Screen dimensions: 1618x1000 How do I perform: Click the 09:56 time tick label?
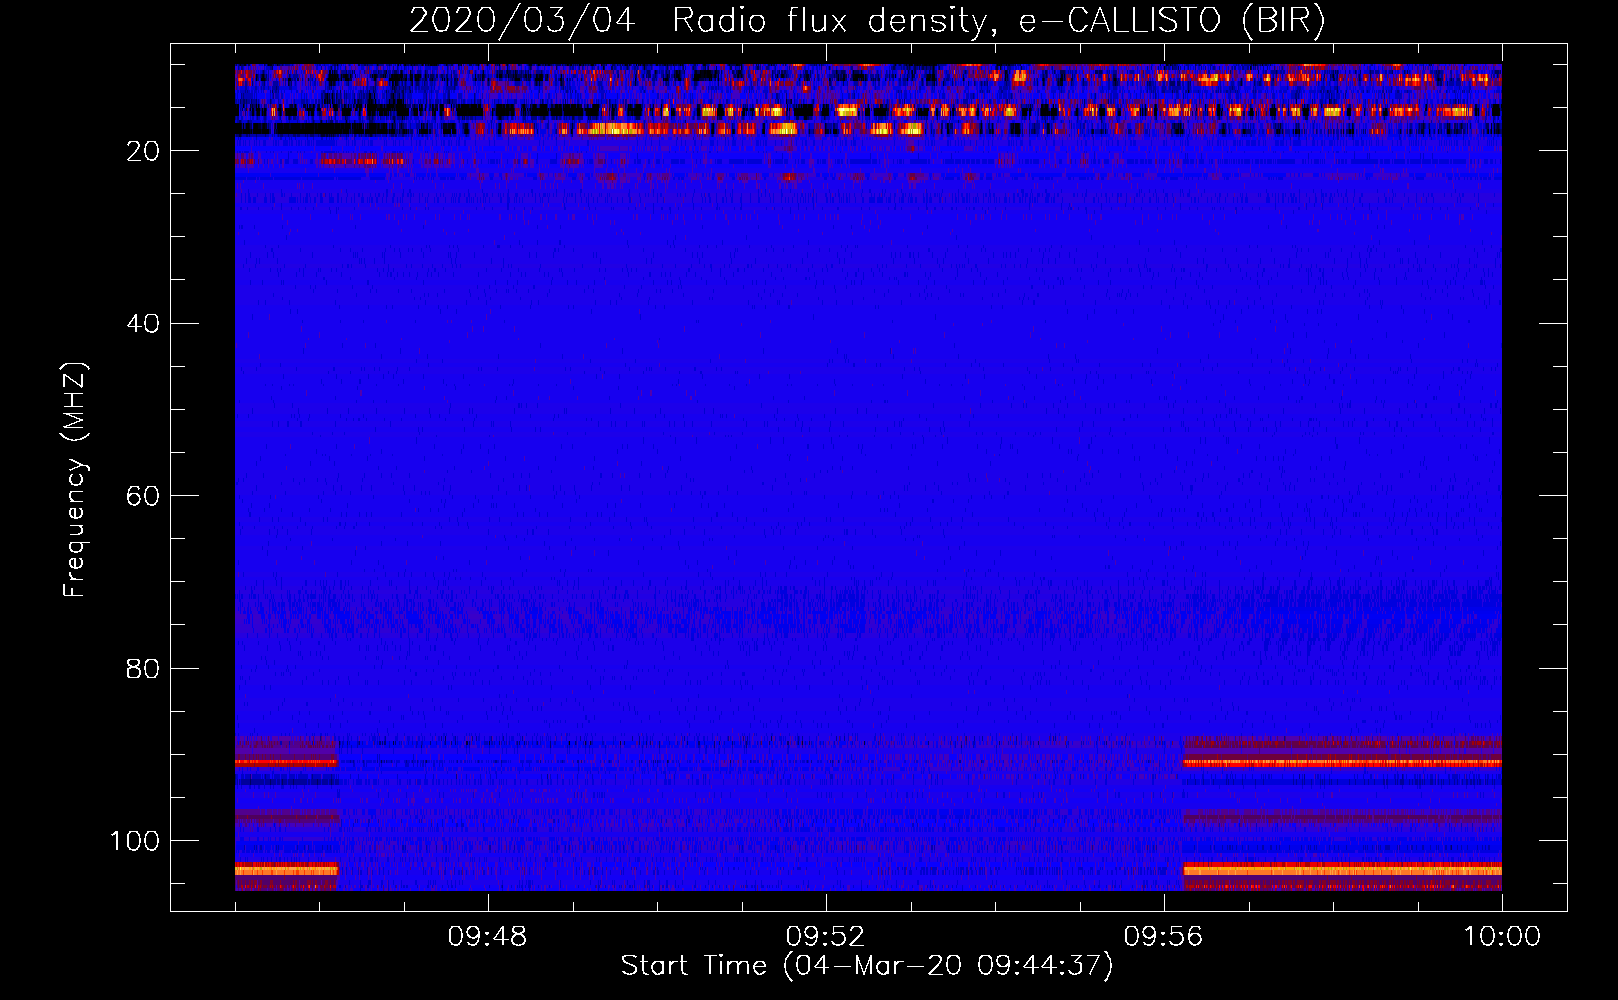[x=1163, y=937]
